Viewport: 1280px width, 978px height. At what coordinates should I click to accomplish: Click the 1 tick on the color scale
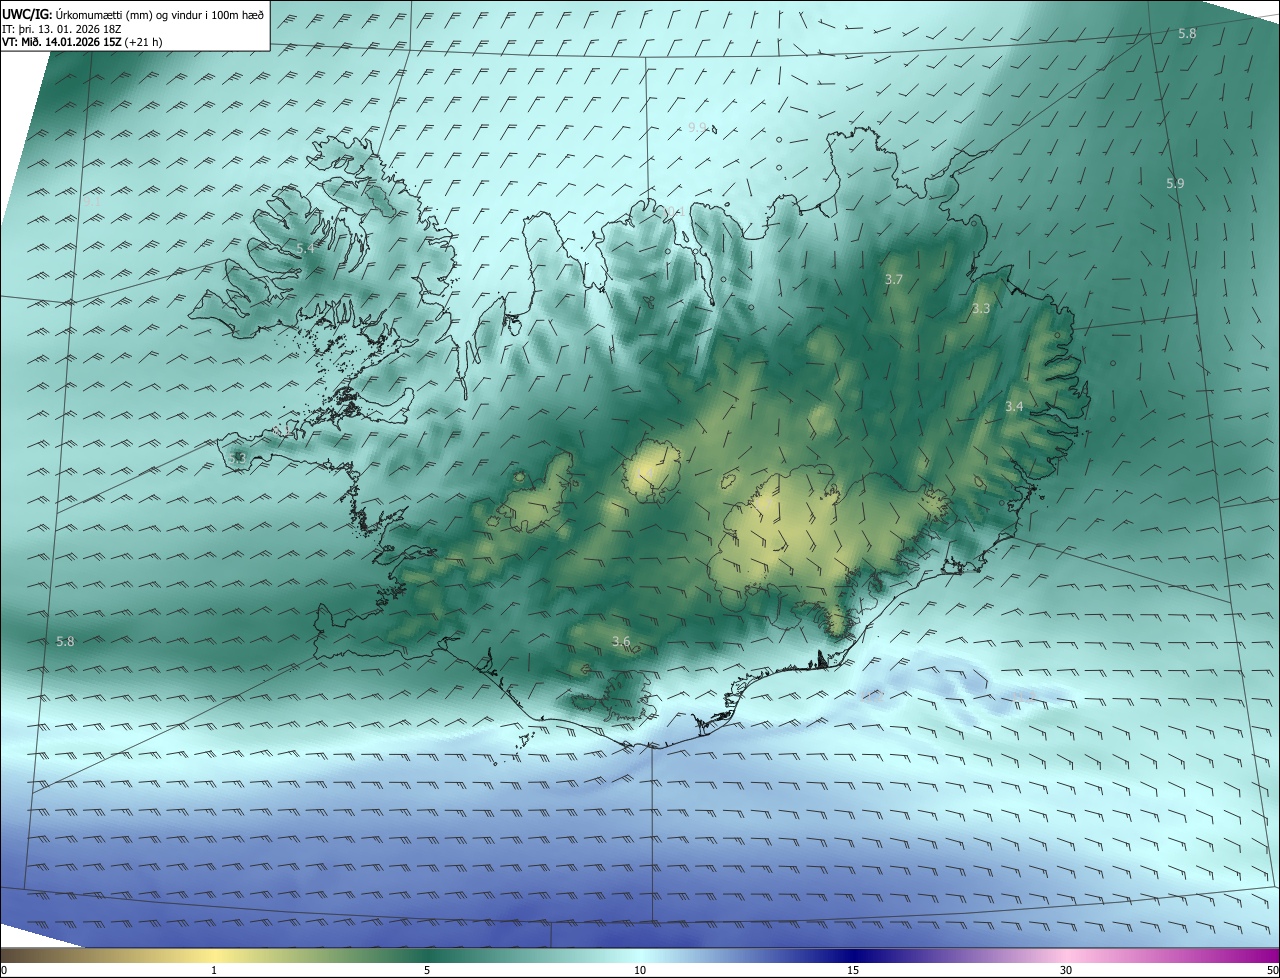coord(214,970)
